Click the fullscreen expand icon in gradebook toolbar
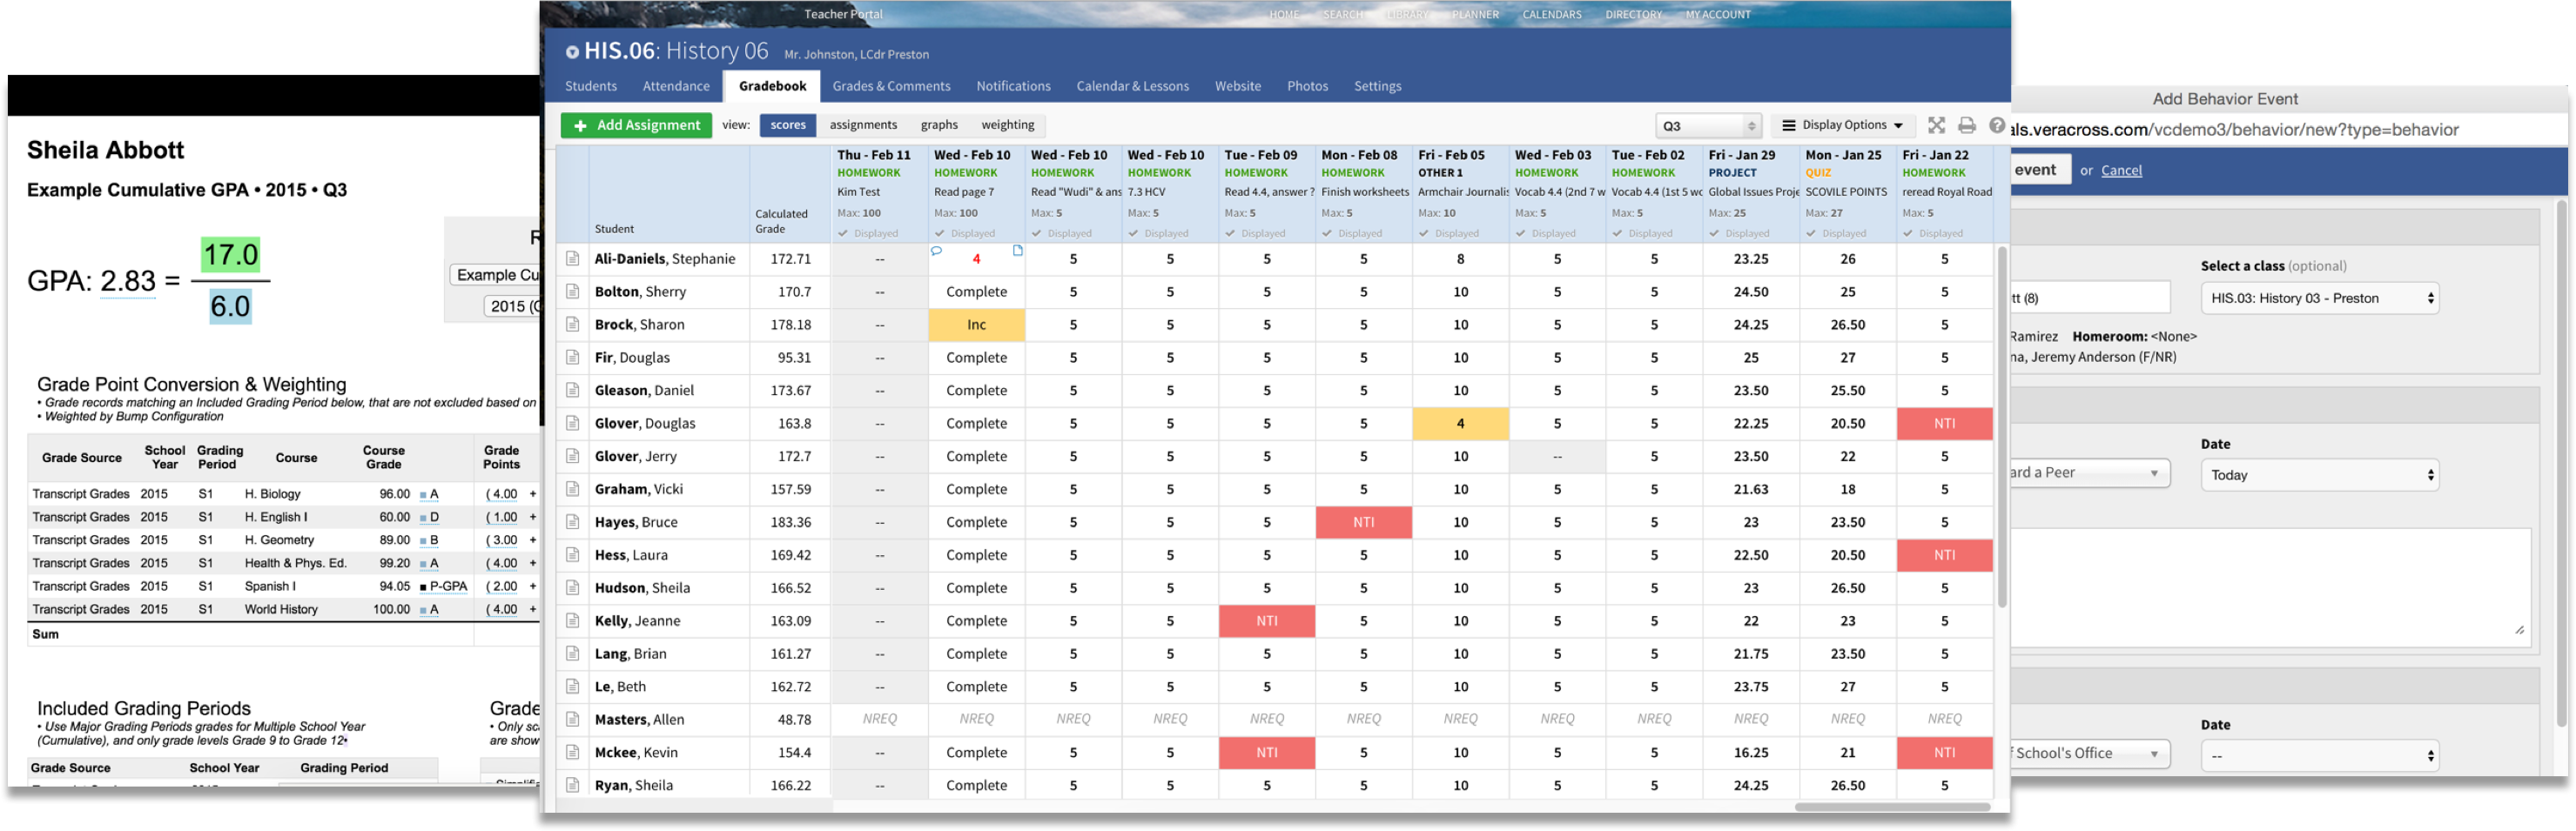The height and width of the screenshot is (831, 2576). pos(1936,125)
